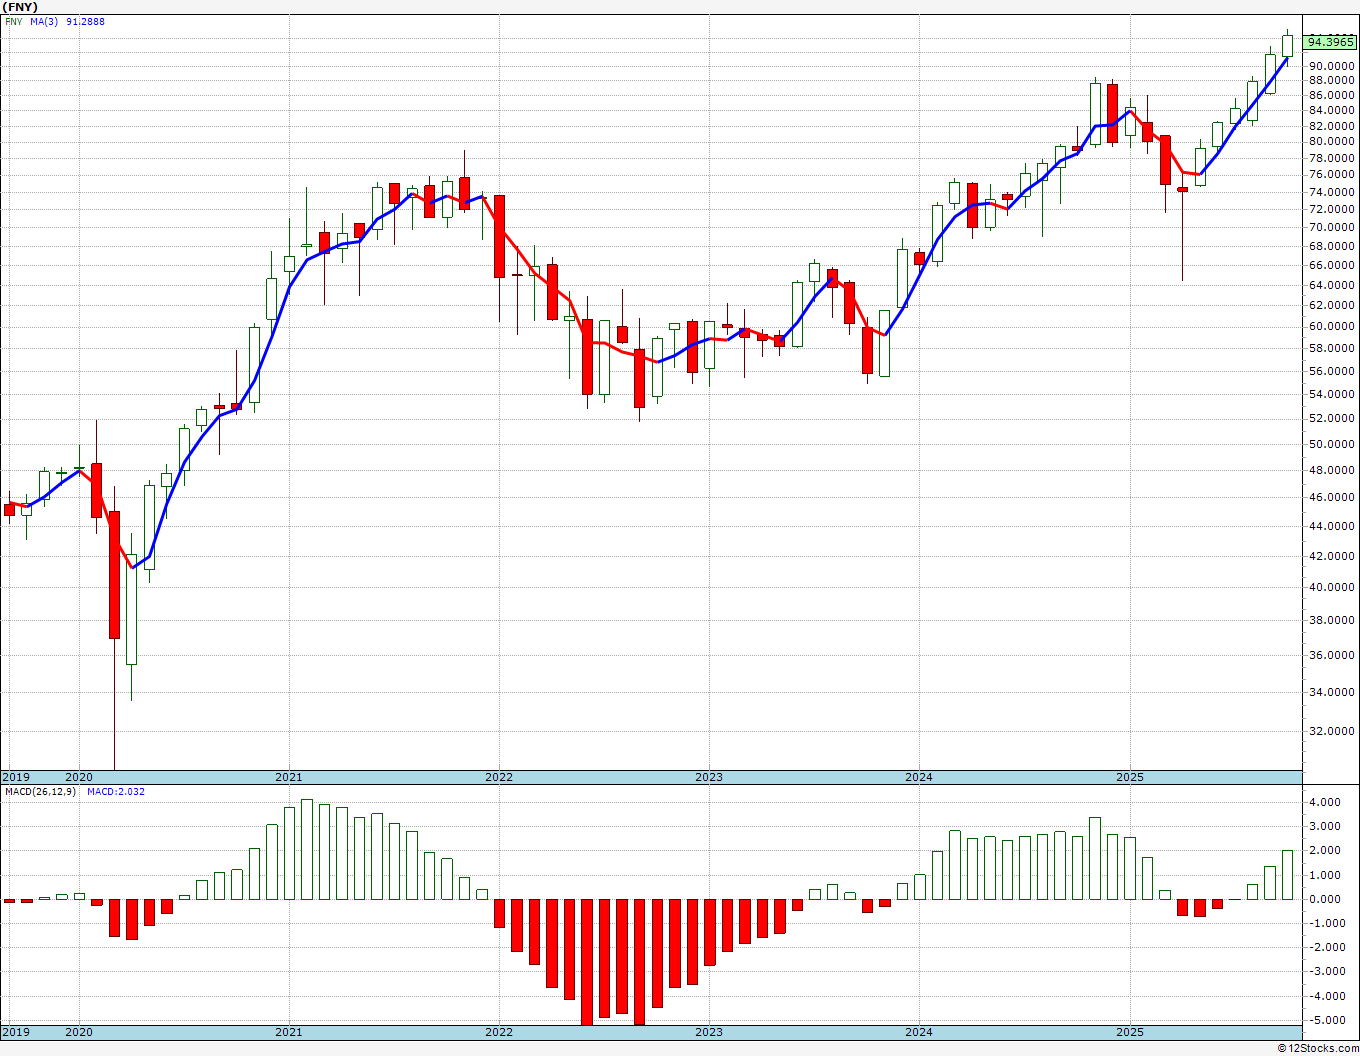Click the 0.000 MACD axis label

[1324, 899]
